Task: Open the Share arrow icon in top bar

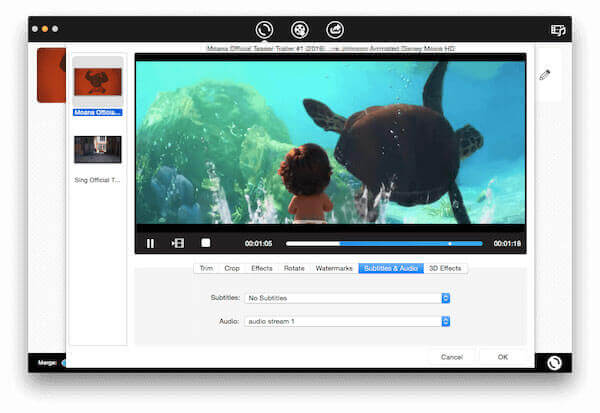Action: coord(335,30)
